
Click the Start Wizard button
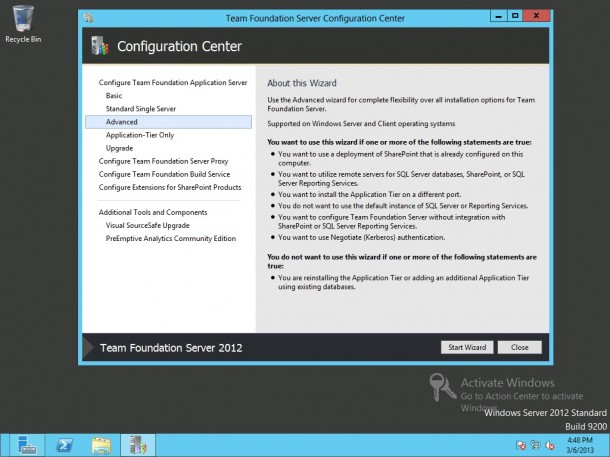(x=467, y=347)
